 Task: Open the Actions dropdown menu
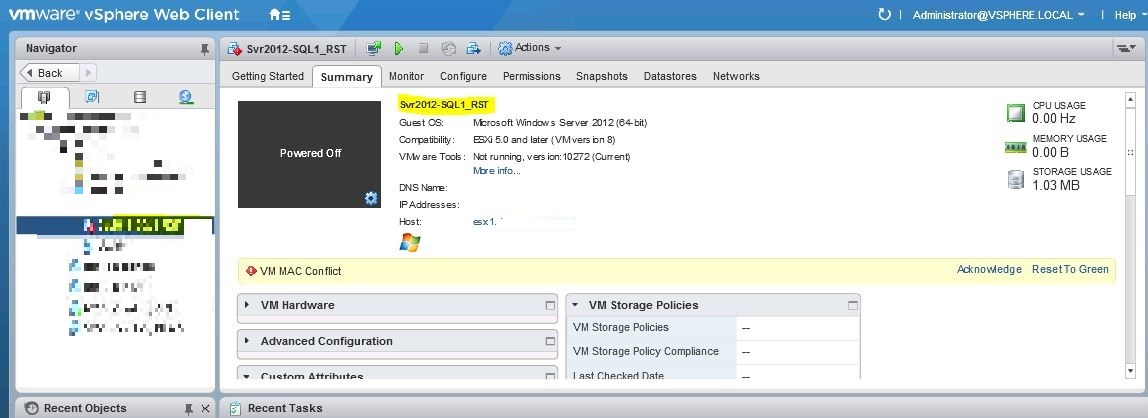point(529,48)
